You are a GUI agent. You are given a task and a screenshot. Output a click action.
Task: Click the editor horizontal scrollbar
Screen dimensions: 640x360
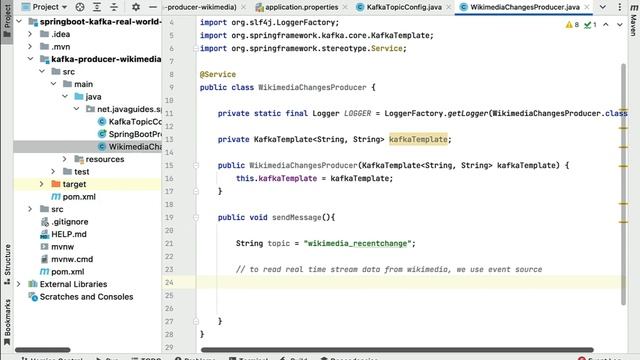coord(397,350)
